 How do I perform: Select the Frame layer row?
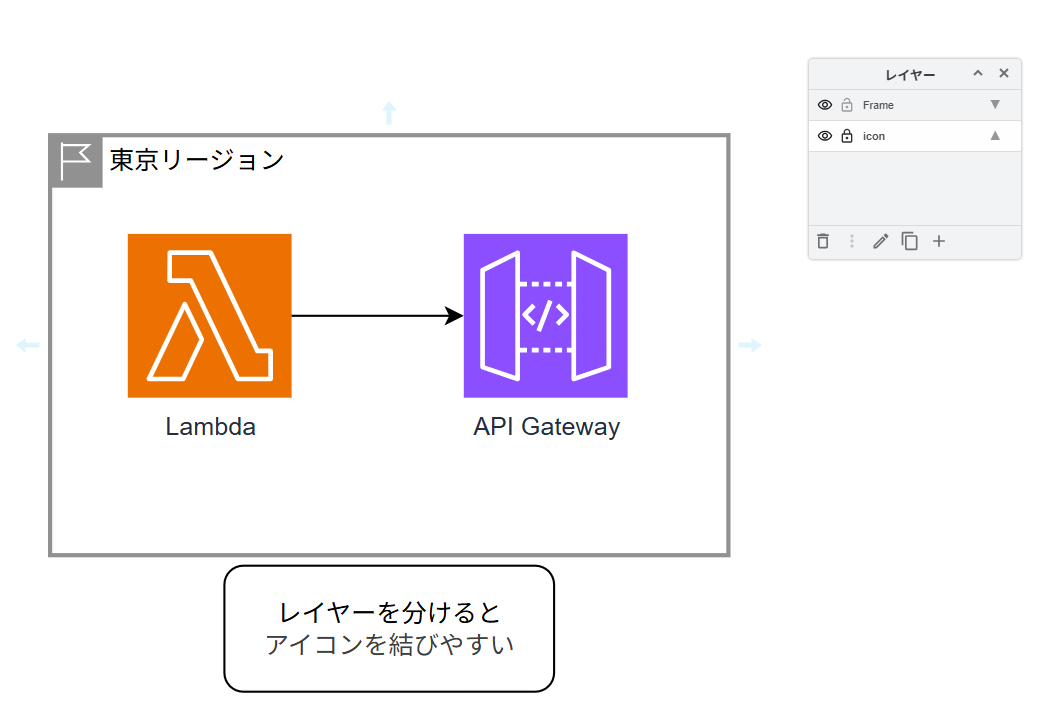click(x=920, y=105)
